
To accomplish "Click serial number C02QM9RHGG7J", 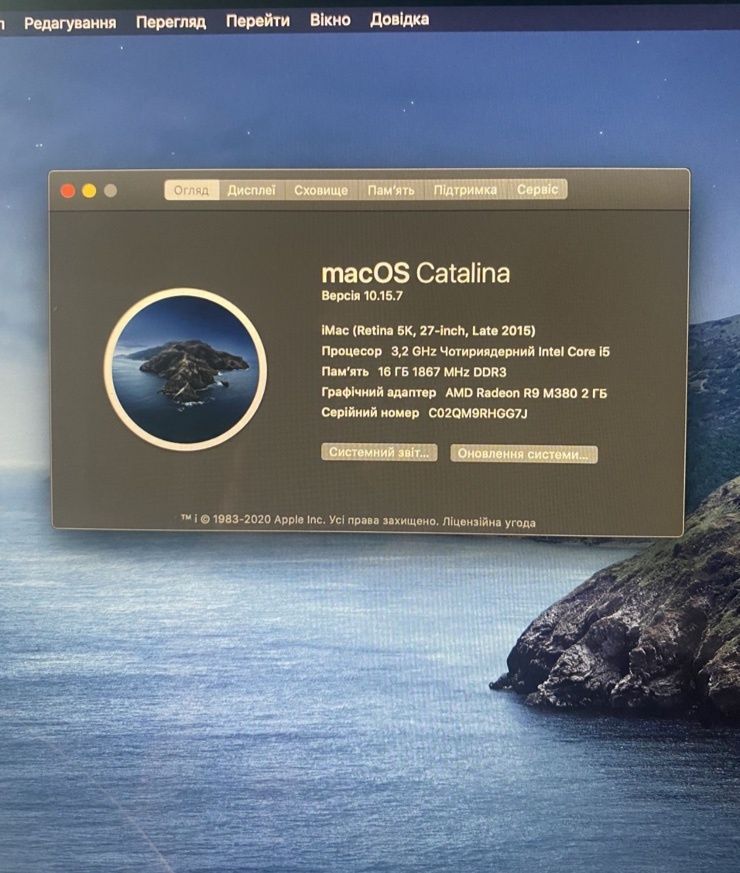I will pyautogui.click(x=478, y=413).
